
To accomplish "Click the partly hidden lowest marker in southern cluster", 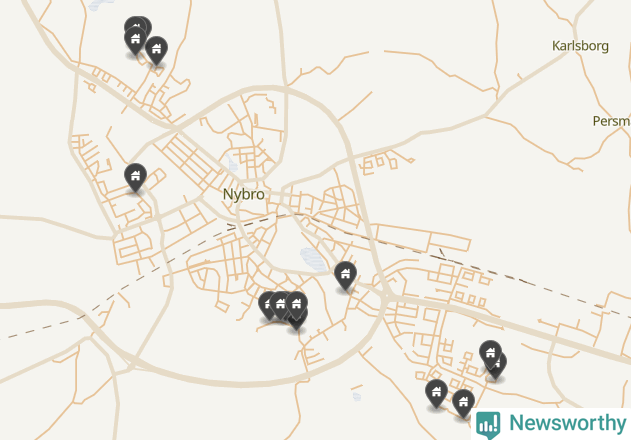I will coord(299,324).
